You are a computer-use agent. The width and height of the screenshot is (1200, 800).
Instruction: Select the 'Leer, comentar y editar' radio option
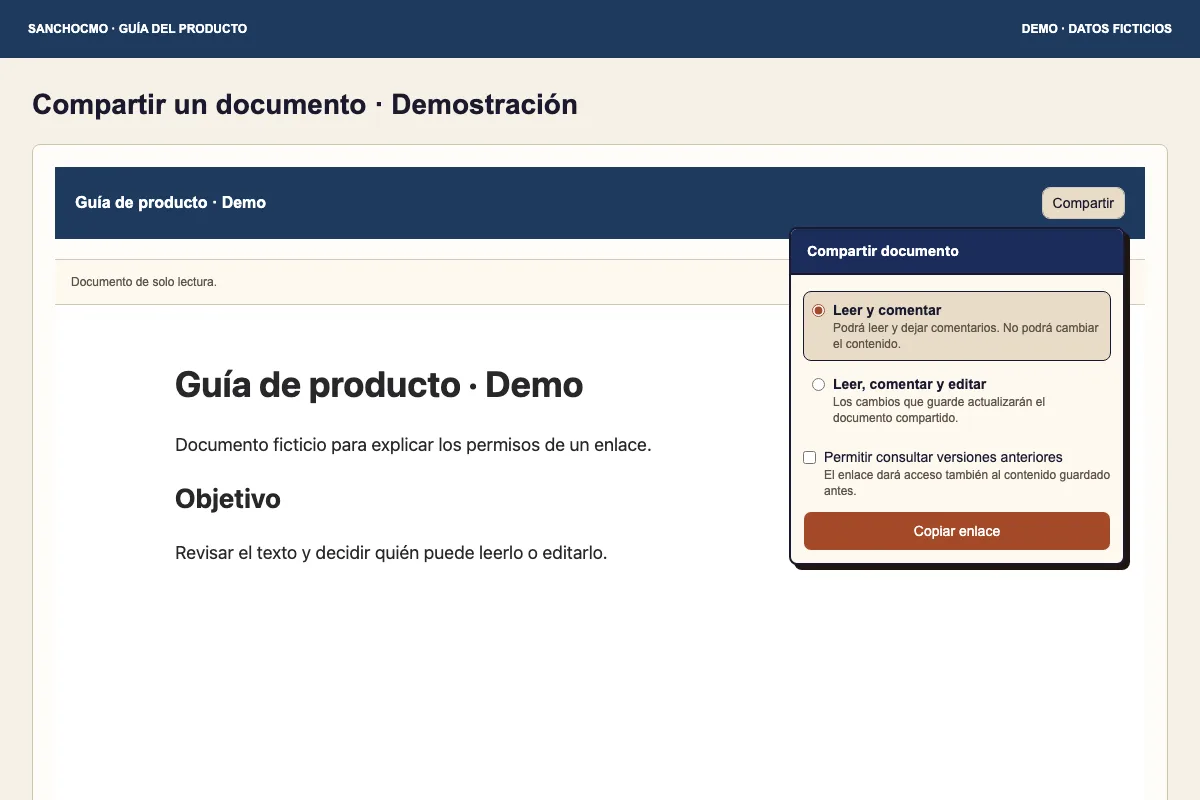click(818, 384)
